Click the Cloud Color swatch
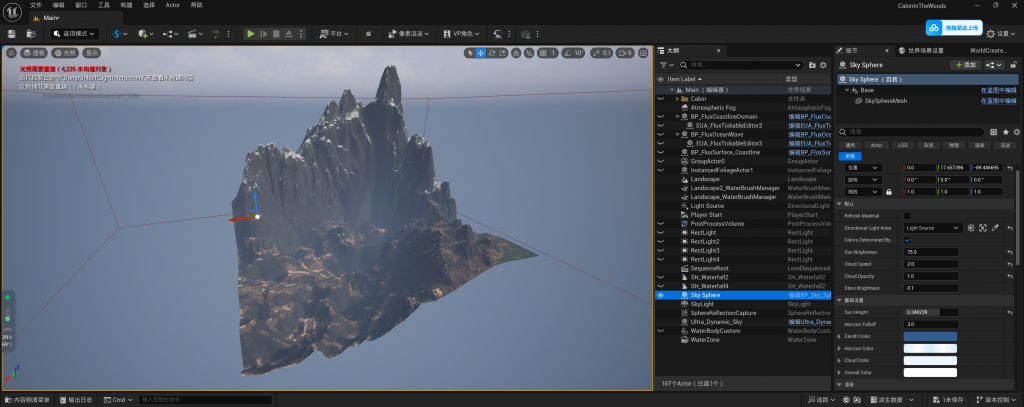This screenshot has height=407, width=1024. 930,361
